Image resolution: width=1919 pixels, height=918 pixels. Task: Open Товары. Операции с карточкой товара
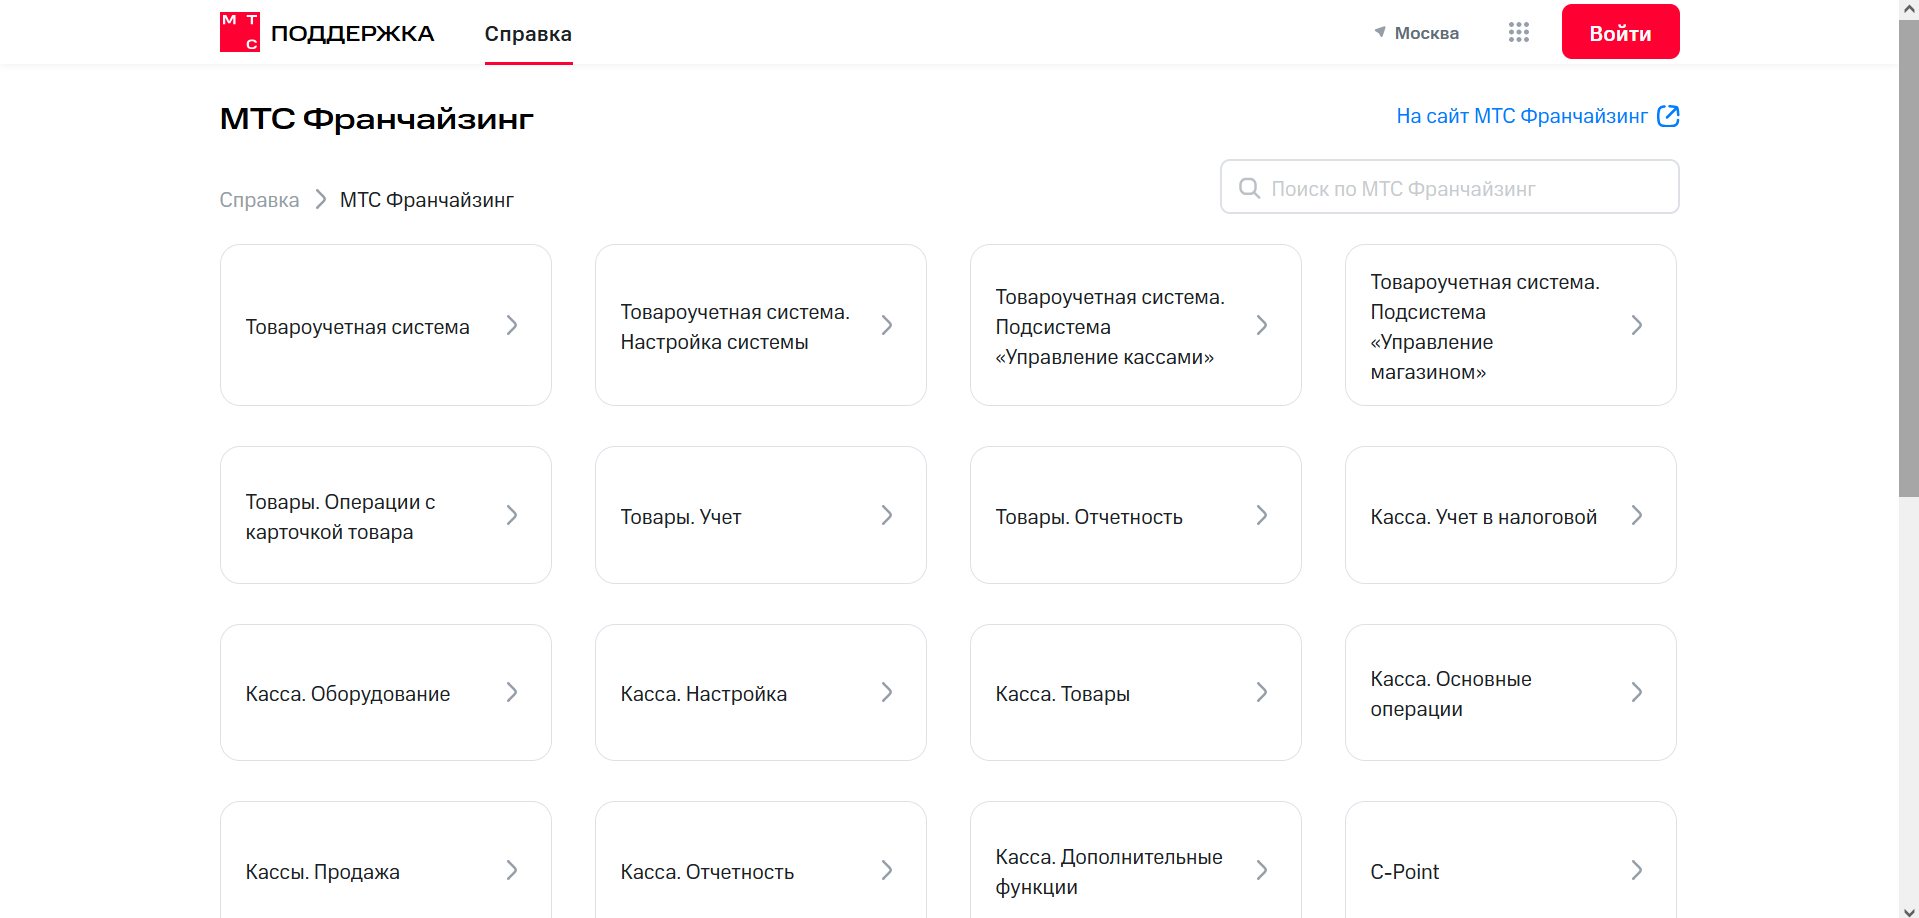pos(386,515)
